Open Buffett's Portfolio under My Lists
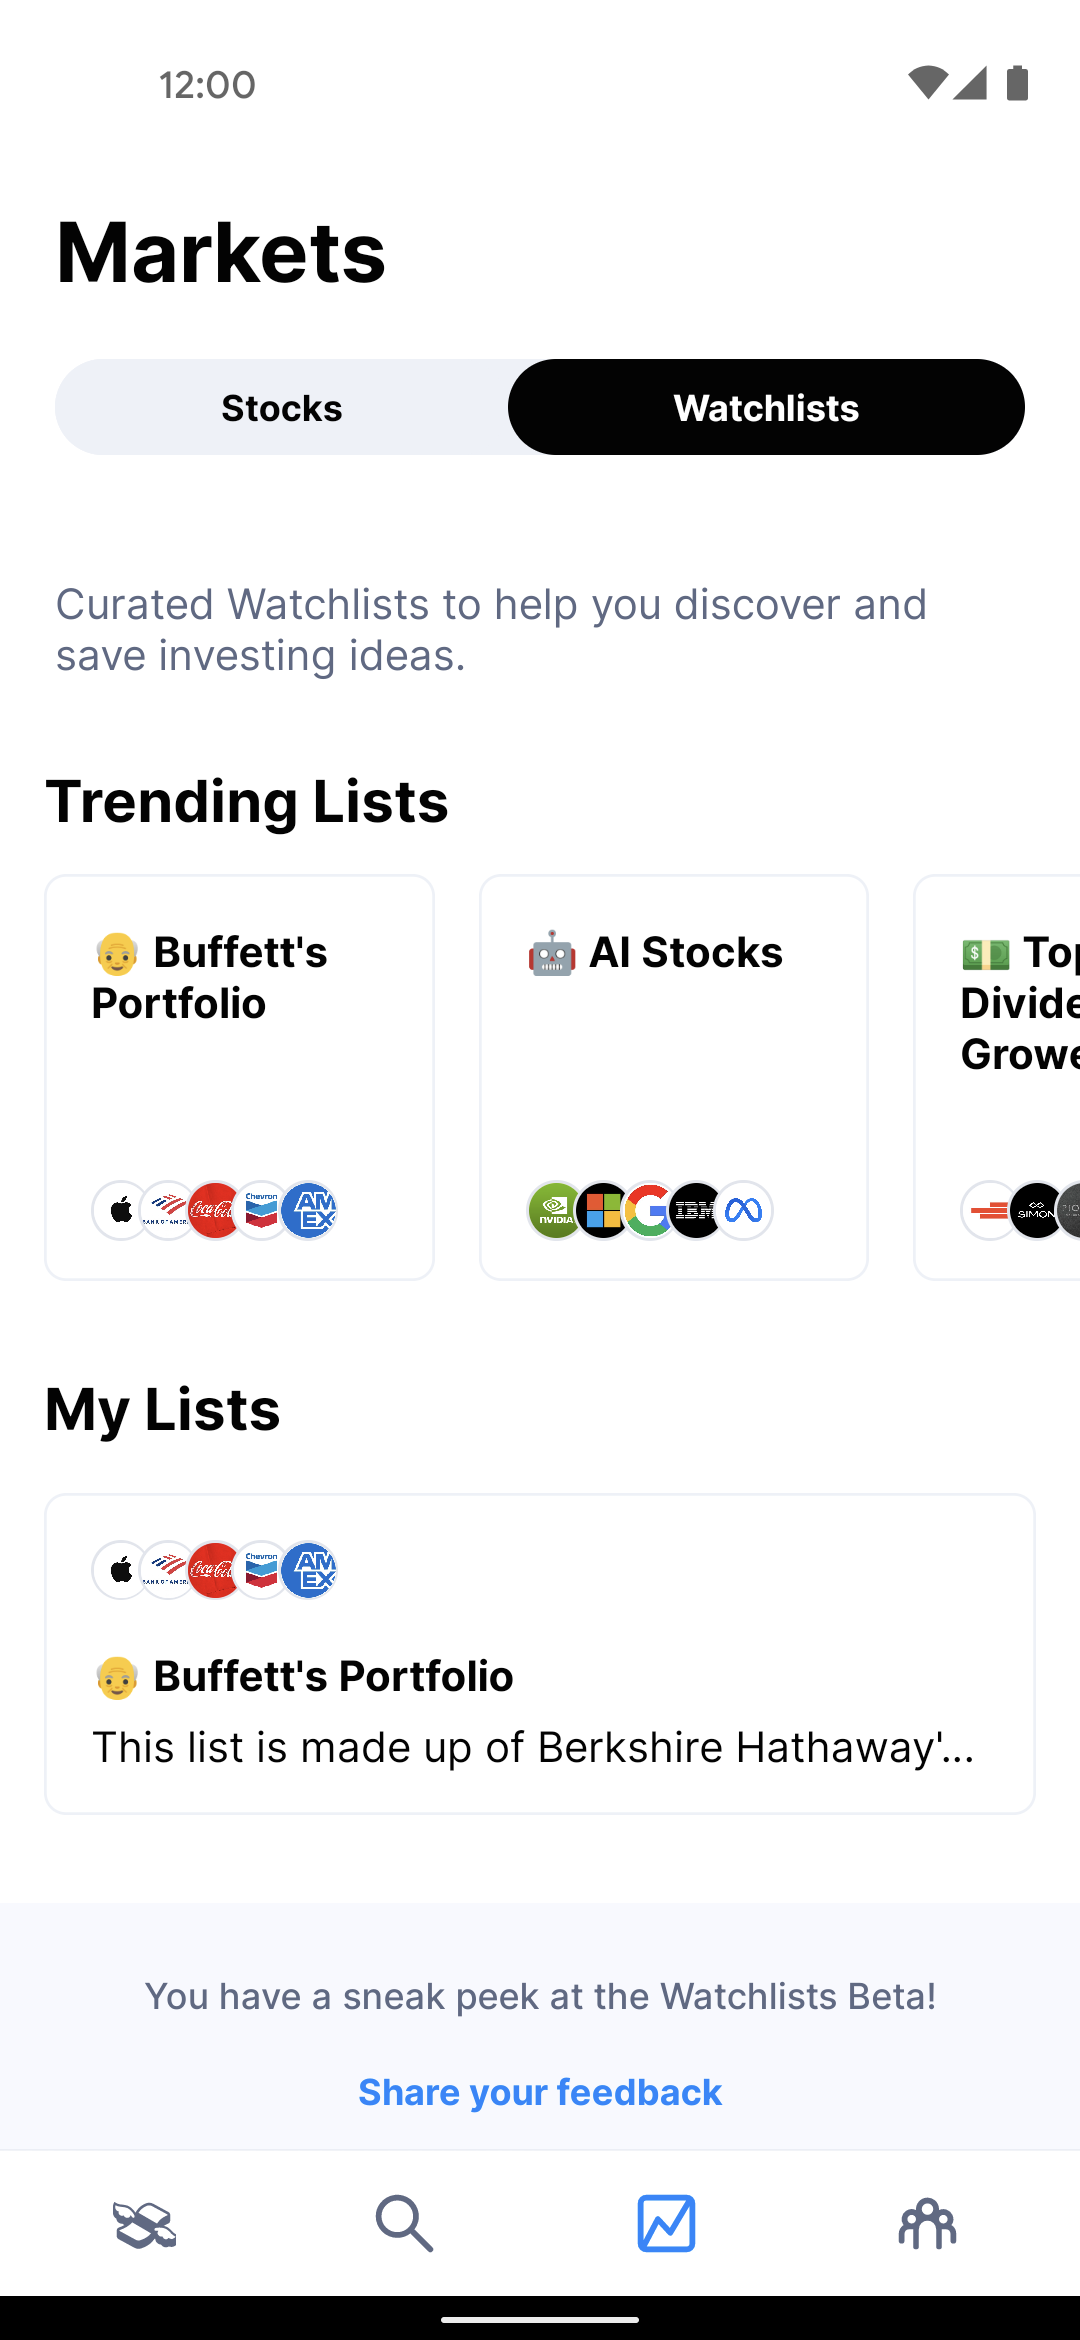Image resolution: width=1080 pixels, height=2340 pixels. click(540, 1654)
